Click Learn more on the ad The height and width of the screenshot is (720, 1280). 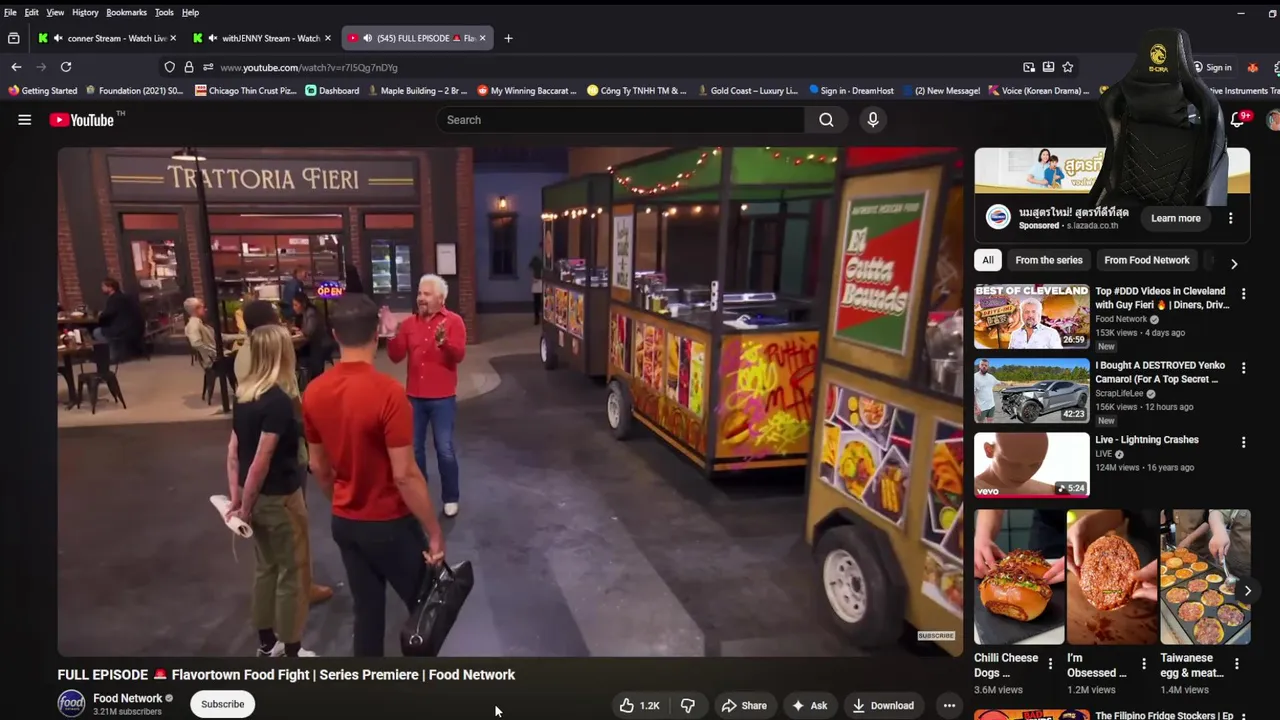(1176, 218)
